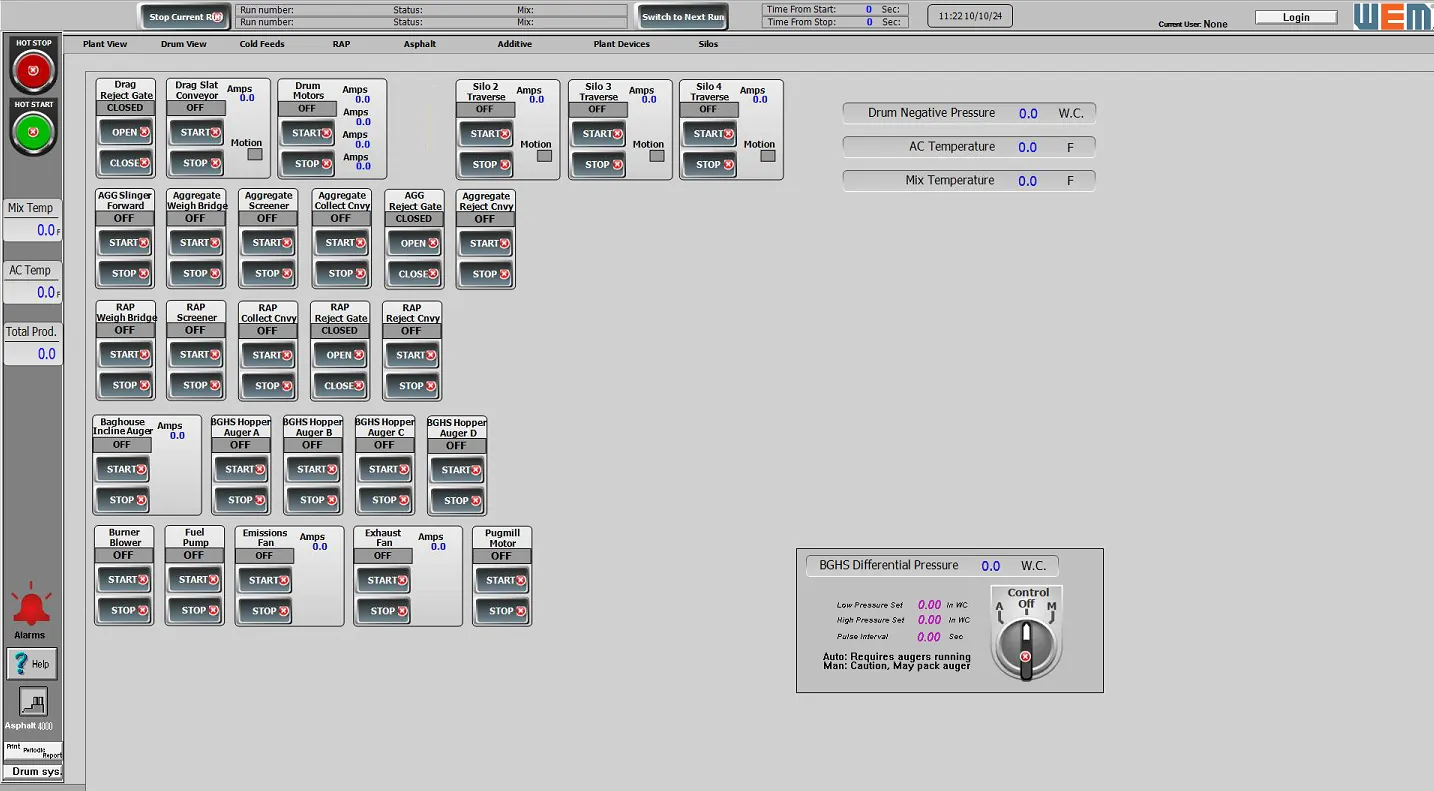Viewport: 1434px width, 791px height.
Task: Click Switch to Next Run button
Action: [683, 17]
